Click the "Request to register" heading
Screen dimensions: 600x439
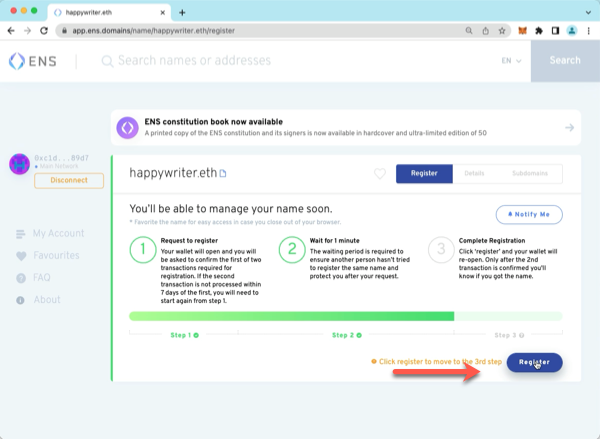click(x=189, y=241)
